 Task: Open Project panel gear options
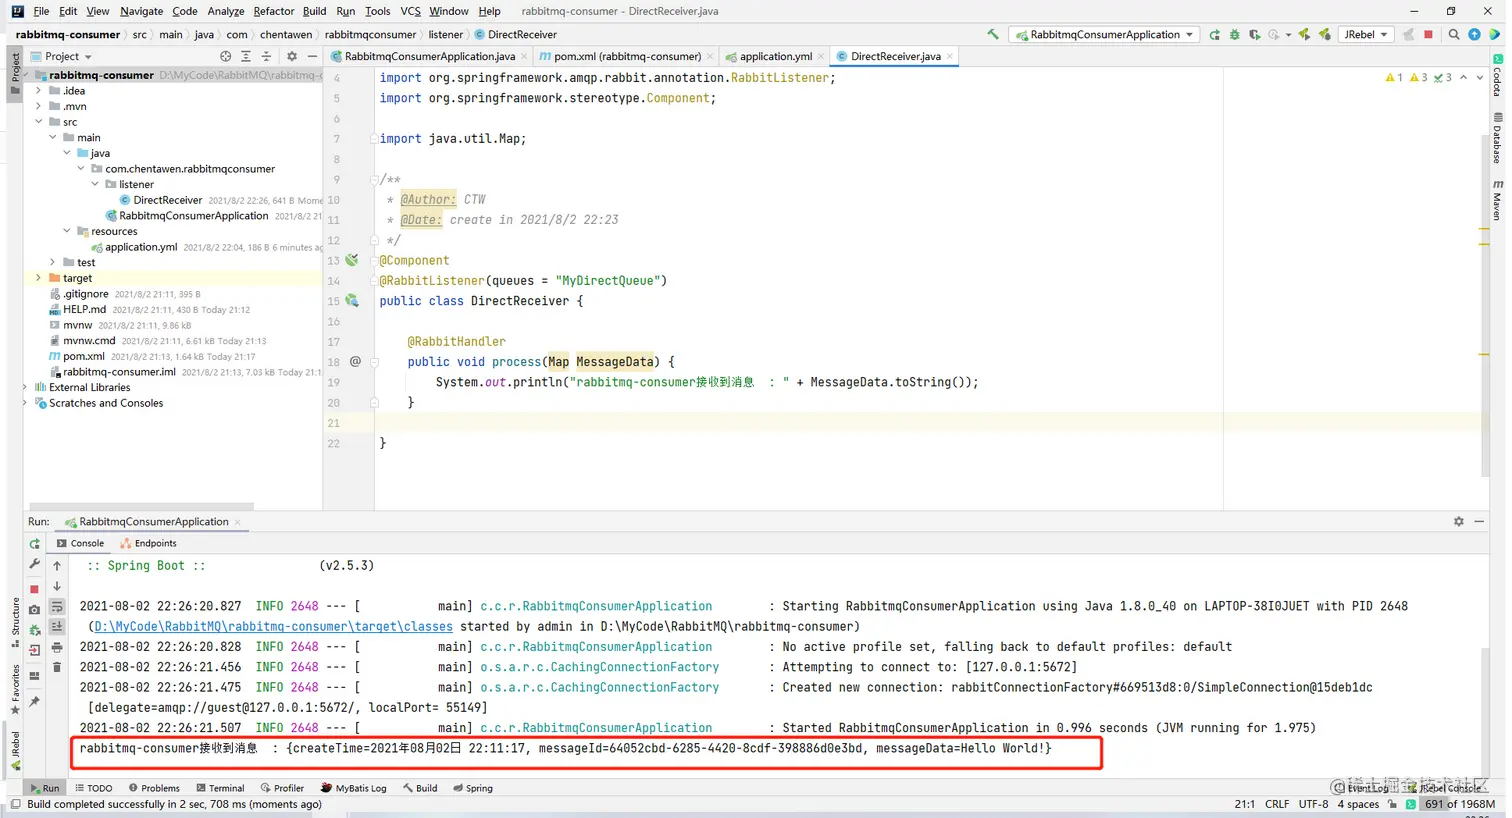click(292, 56)
